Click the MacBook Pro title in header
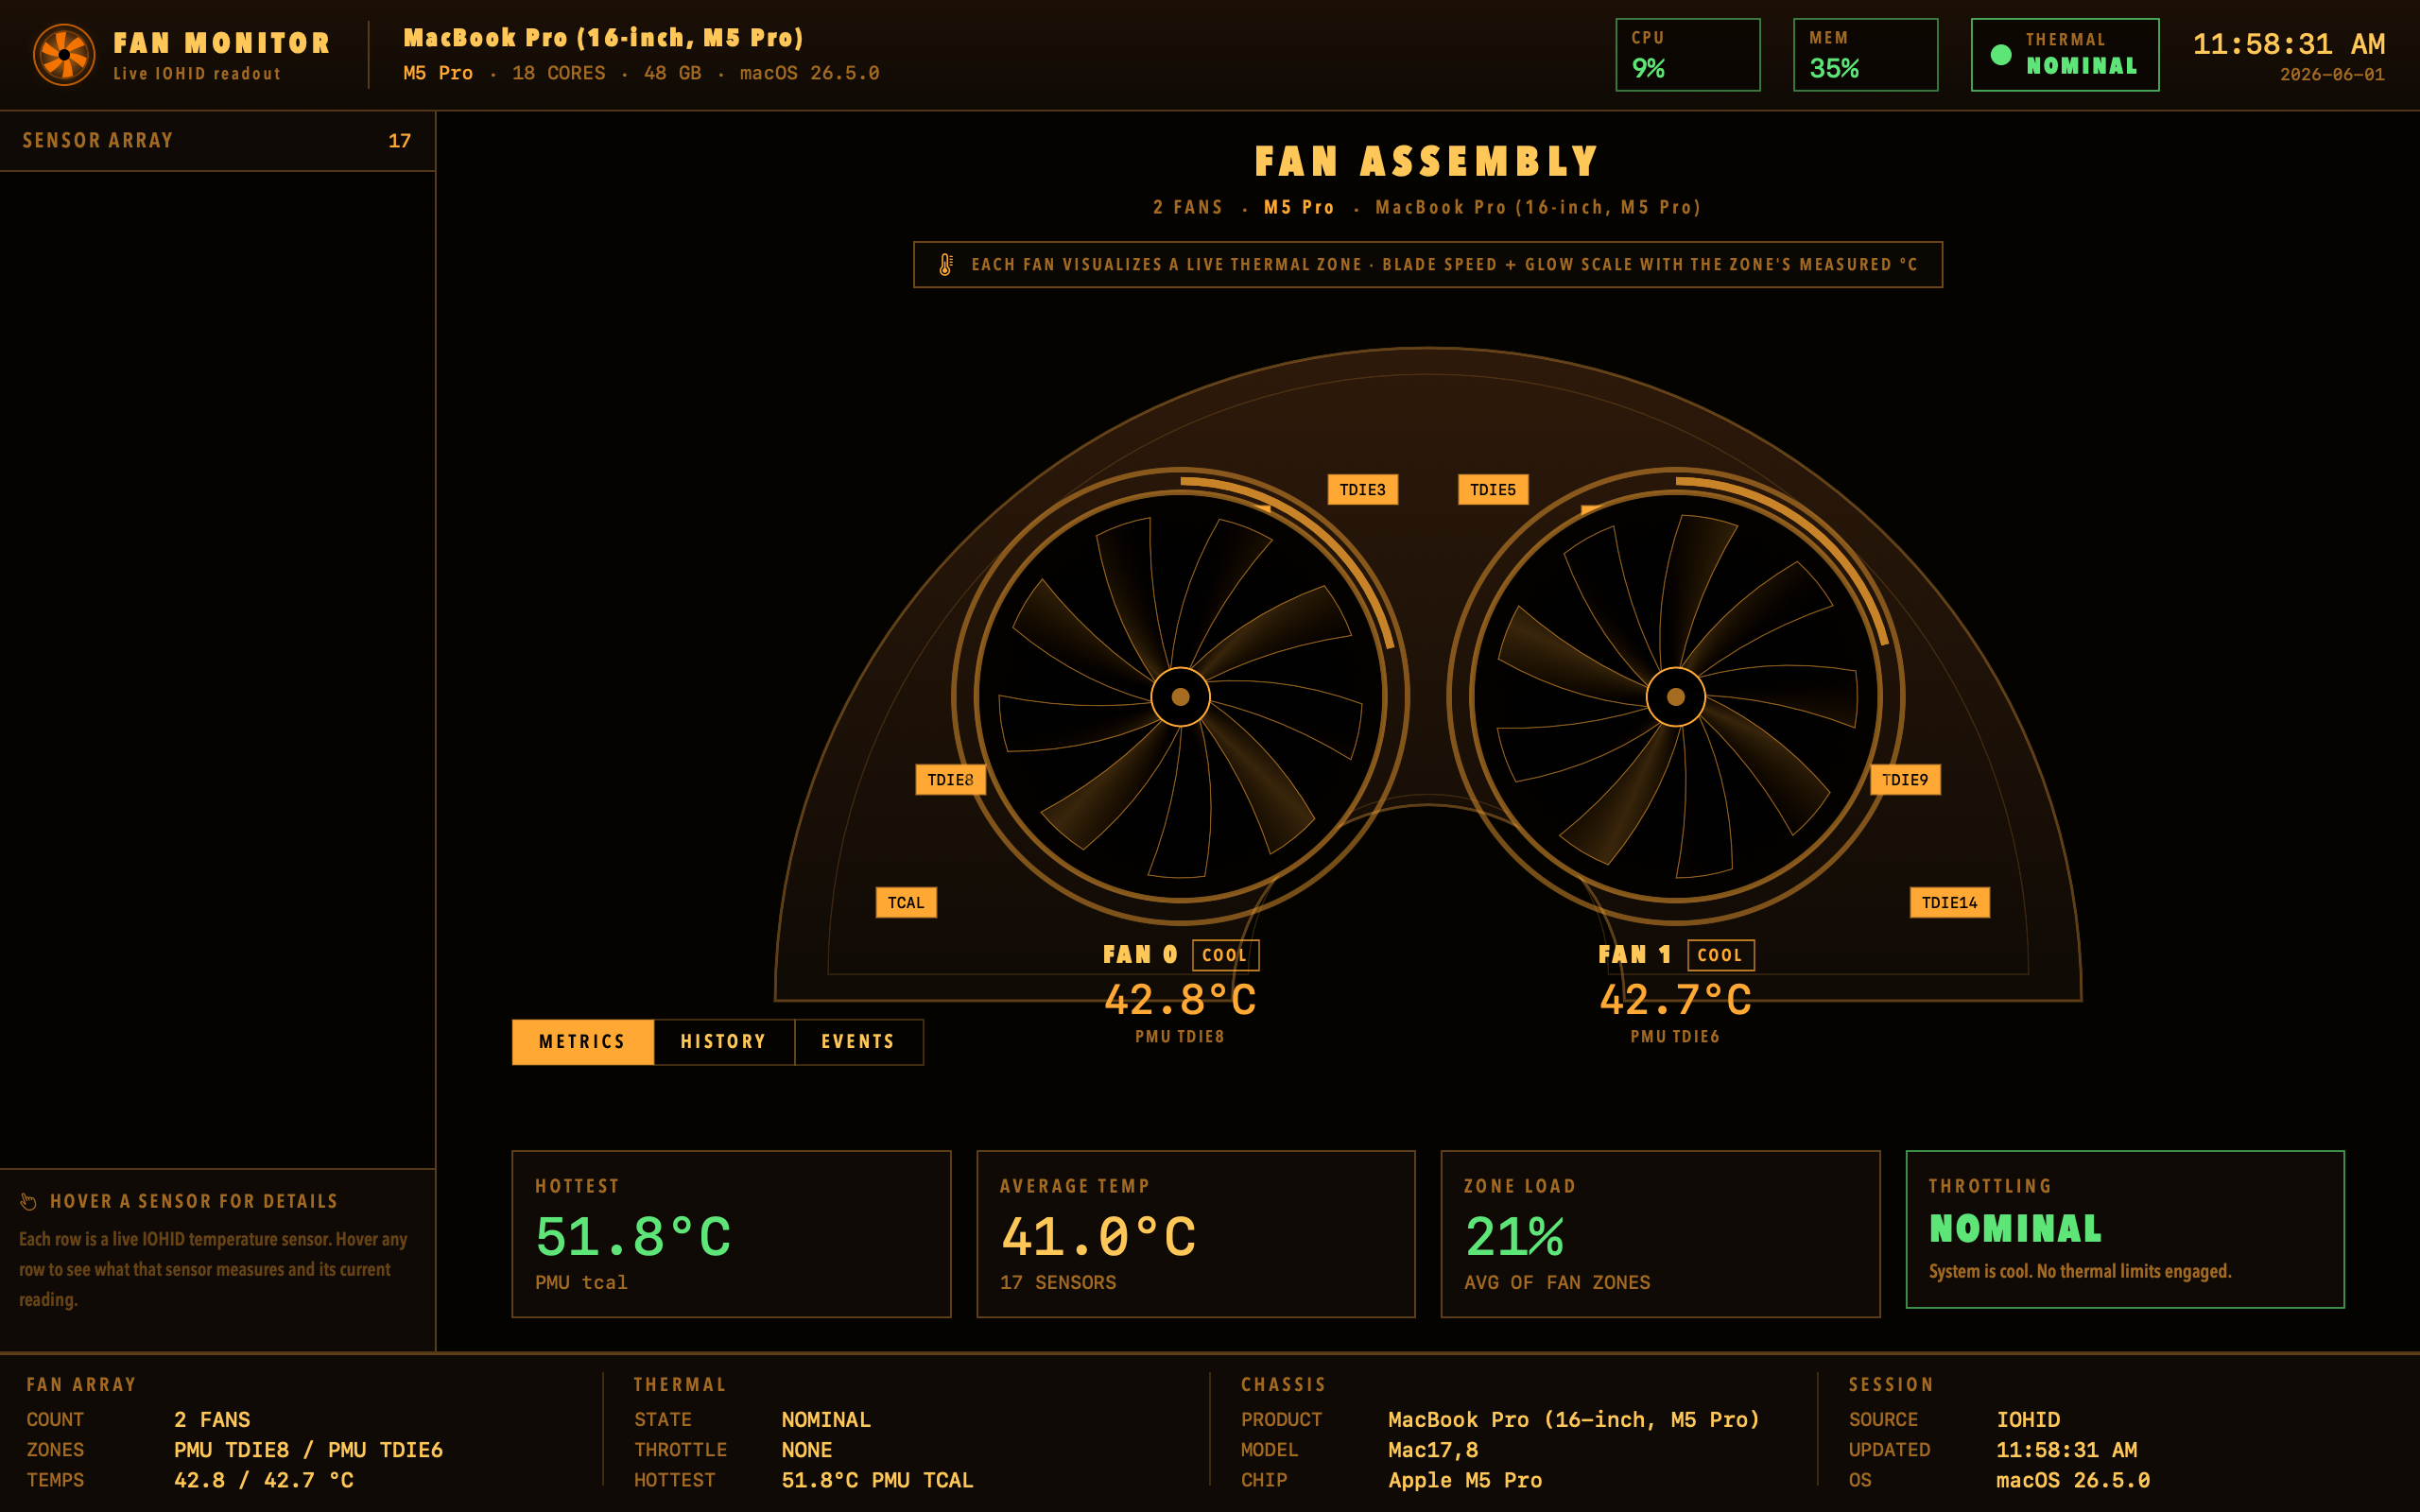2420x1512 pixels. click(603, 38)
